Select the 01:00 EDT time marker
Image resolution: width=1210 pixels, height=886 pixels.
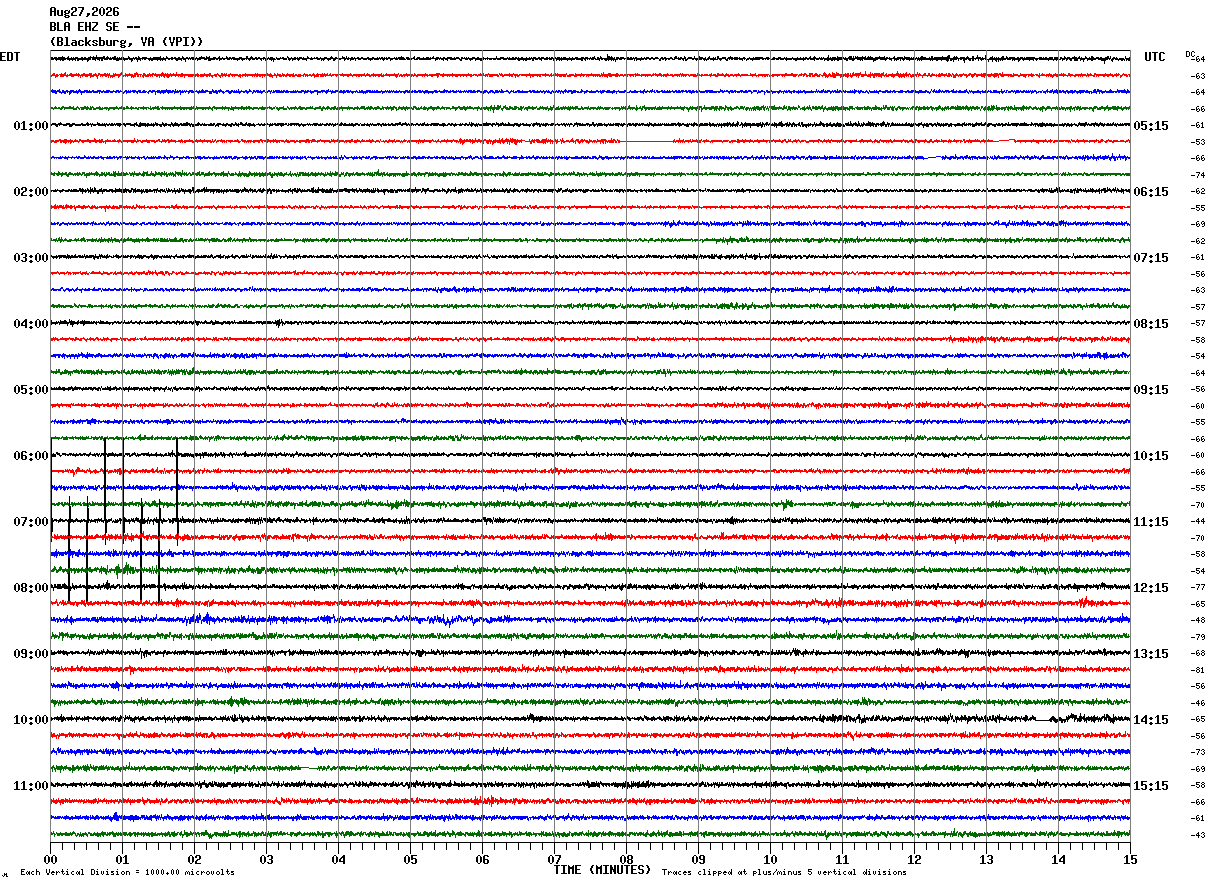(x=31, y=126)
